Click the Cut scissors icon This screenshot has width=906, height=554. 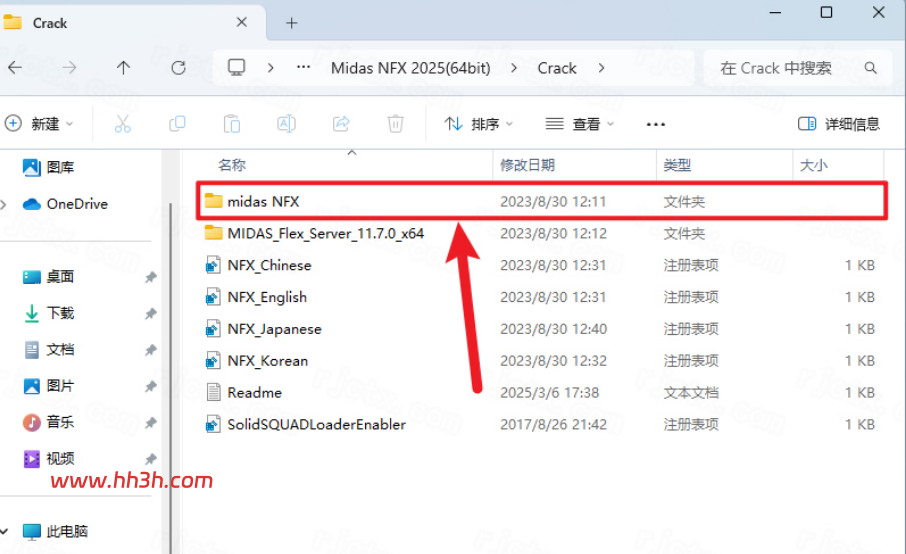pos(122,124)
